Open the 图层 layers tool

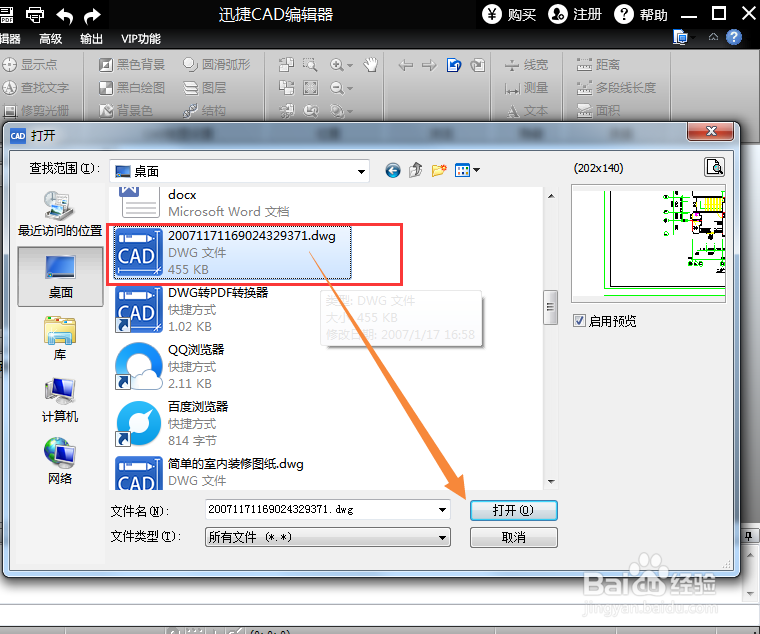point(205,88)
